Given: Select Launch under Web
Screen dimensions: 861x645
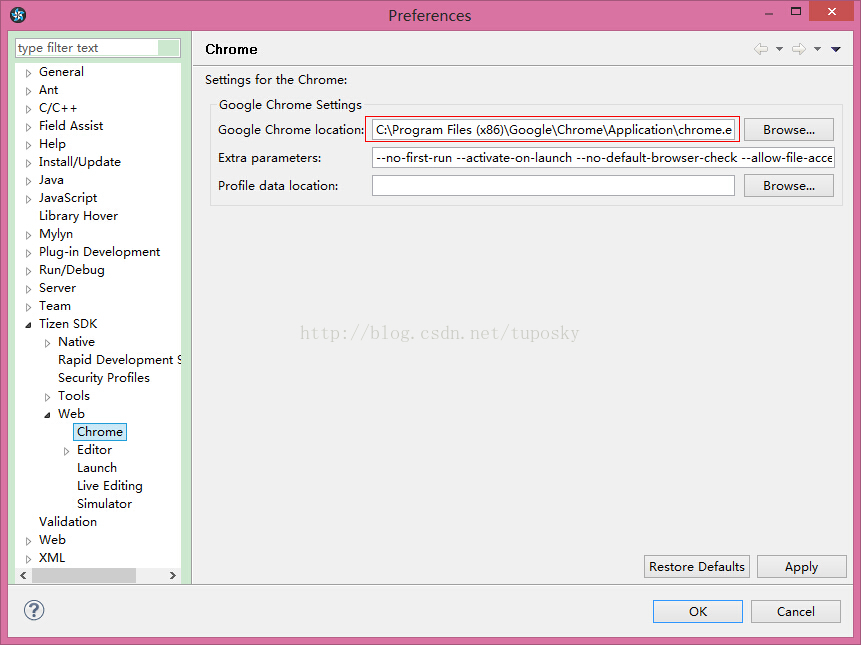Looking at the screenshot, I should [97, 468].
